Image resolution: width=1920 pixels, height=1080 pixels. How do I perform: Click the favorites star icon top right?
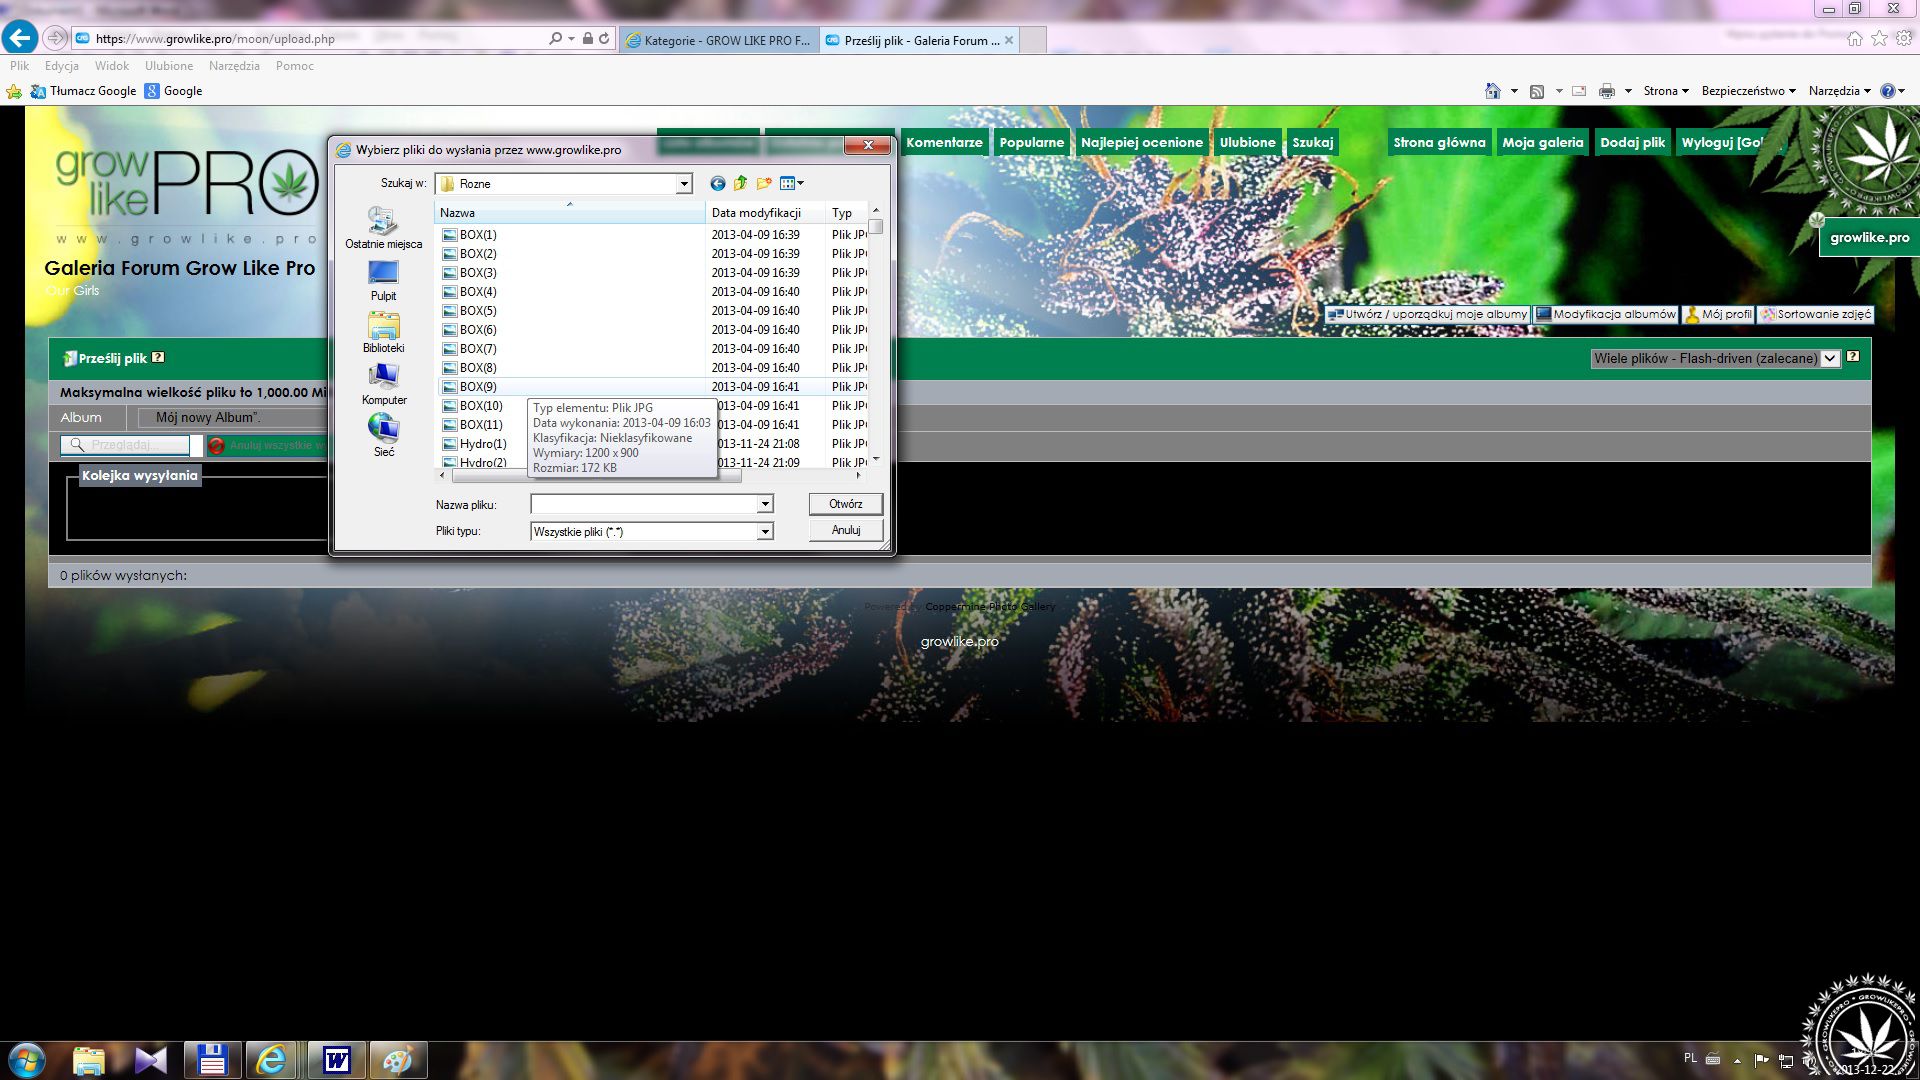[1879, 38]
